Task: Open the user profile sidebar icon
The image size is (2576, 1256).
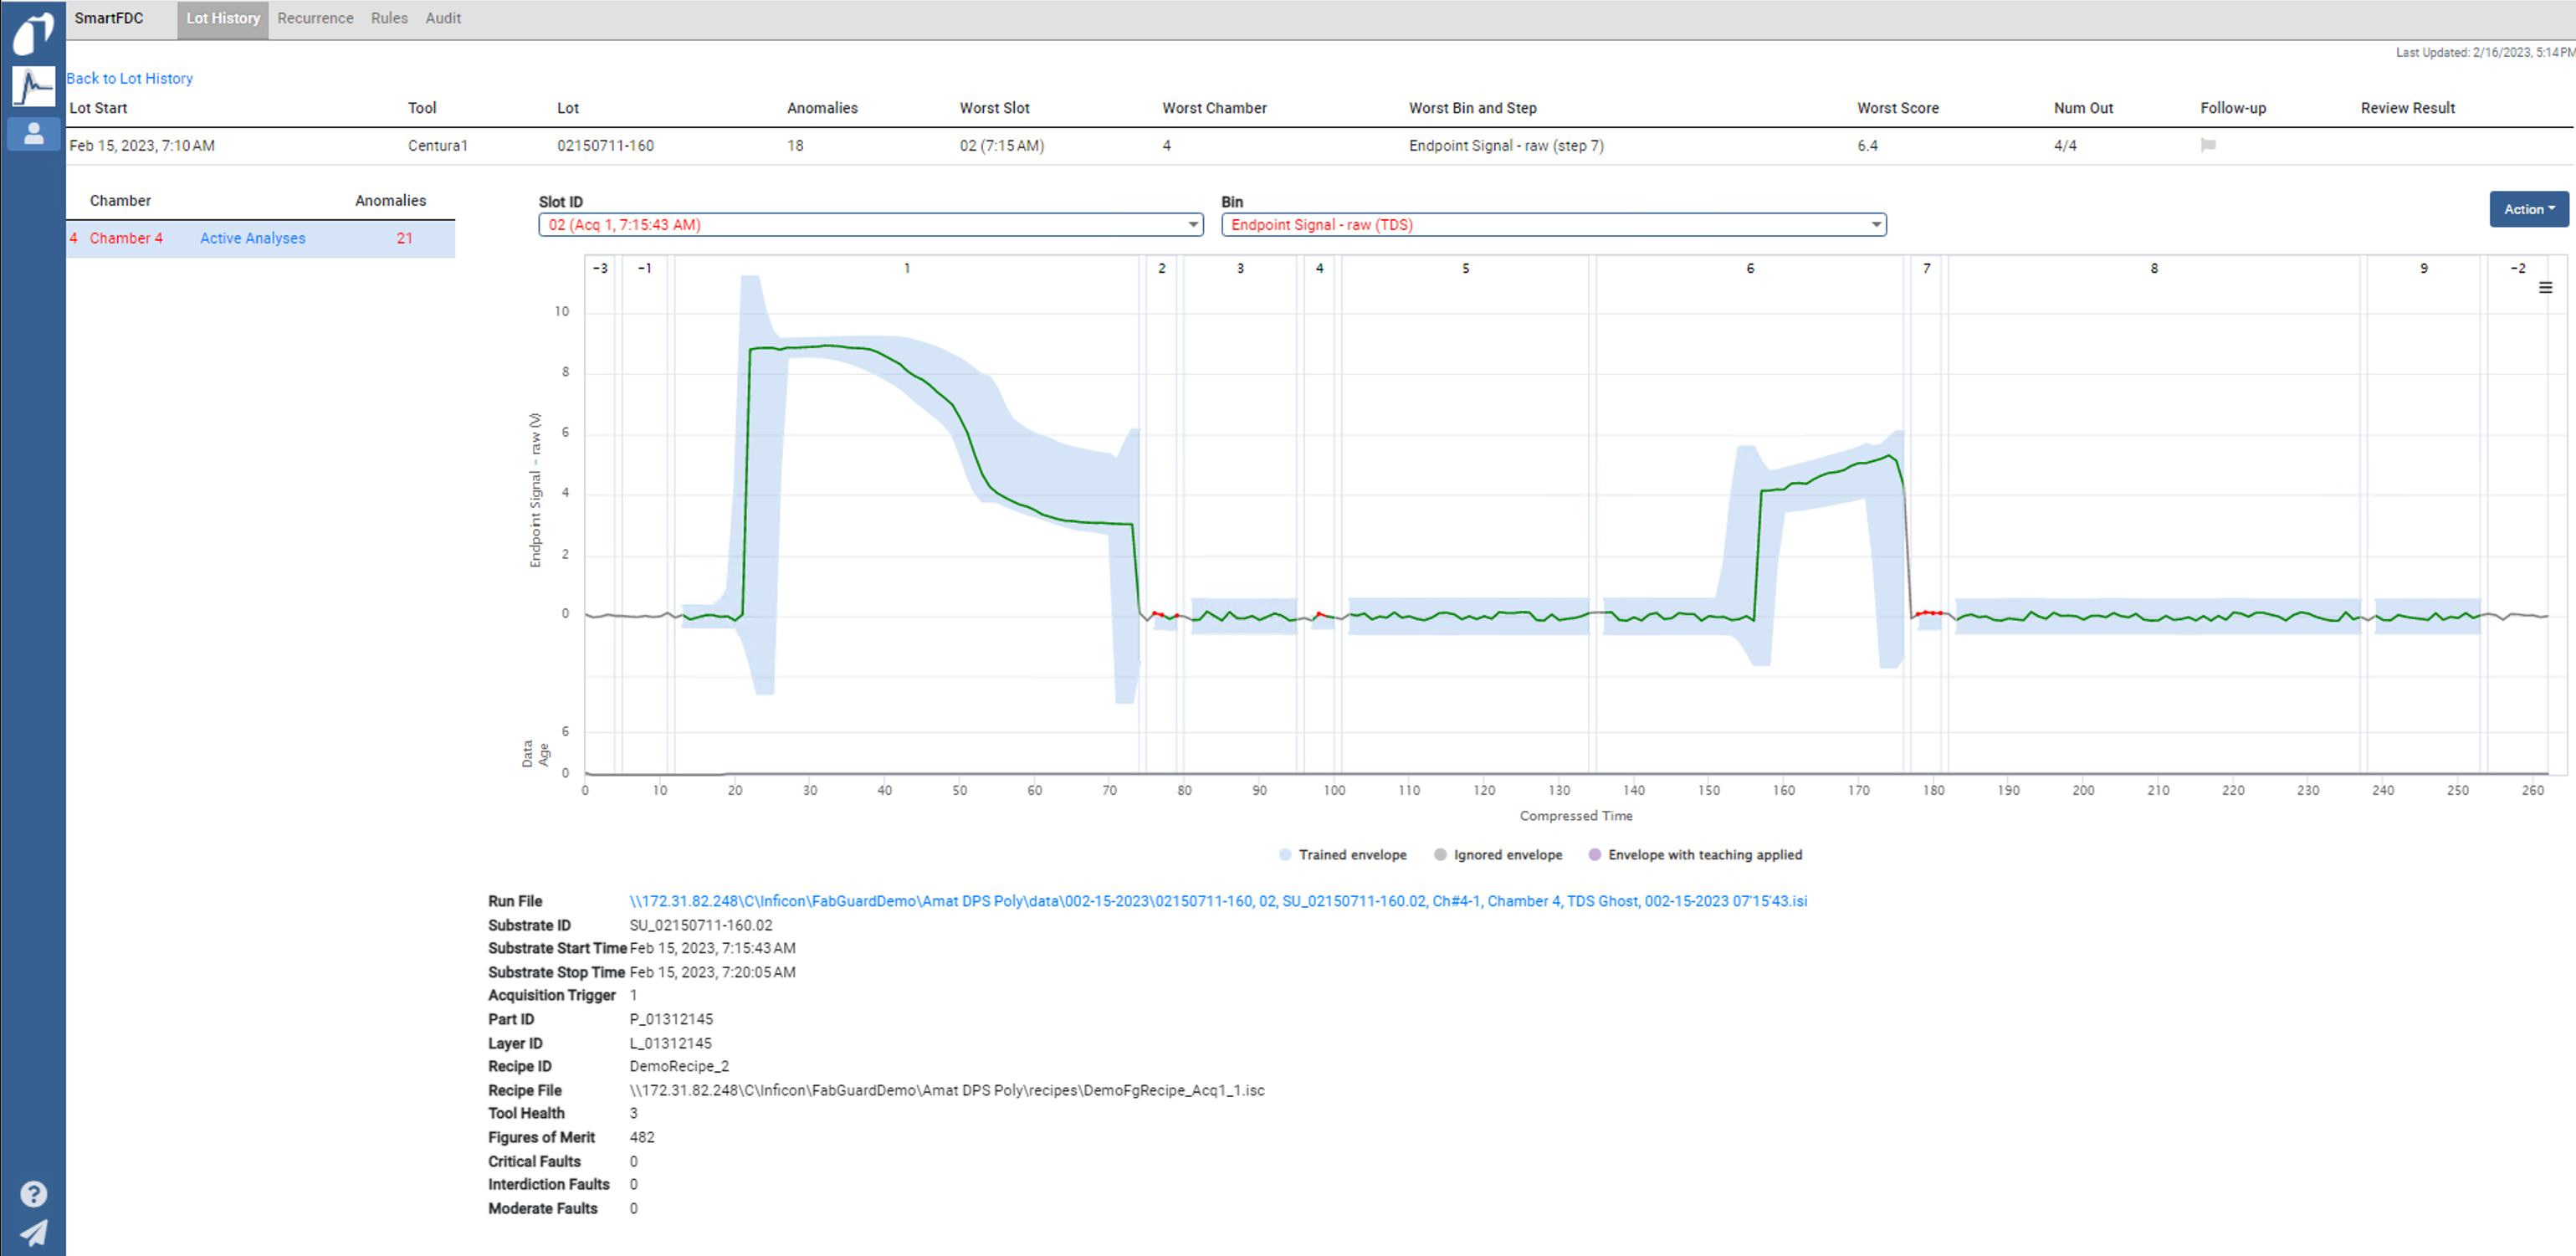Action: 33,133
